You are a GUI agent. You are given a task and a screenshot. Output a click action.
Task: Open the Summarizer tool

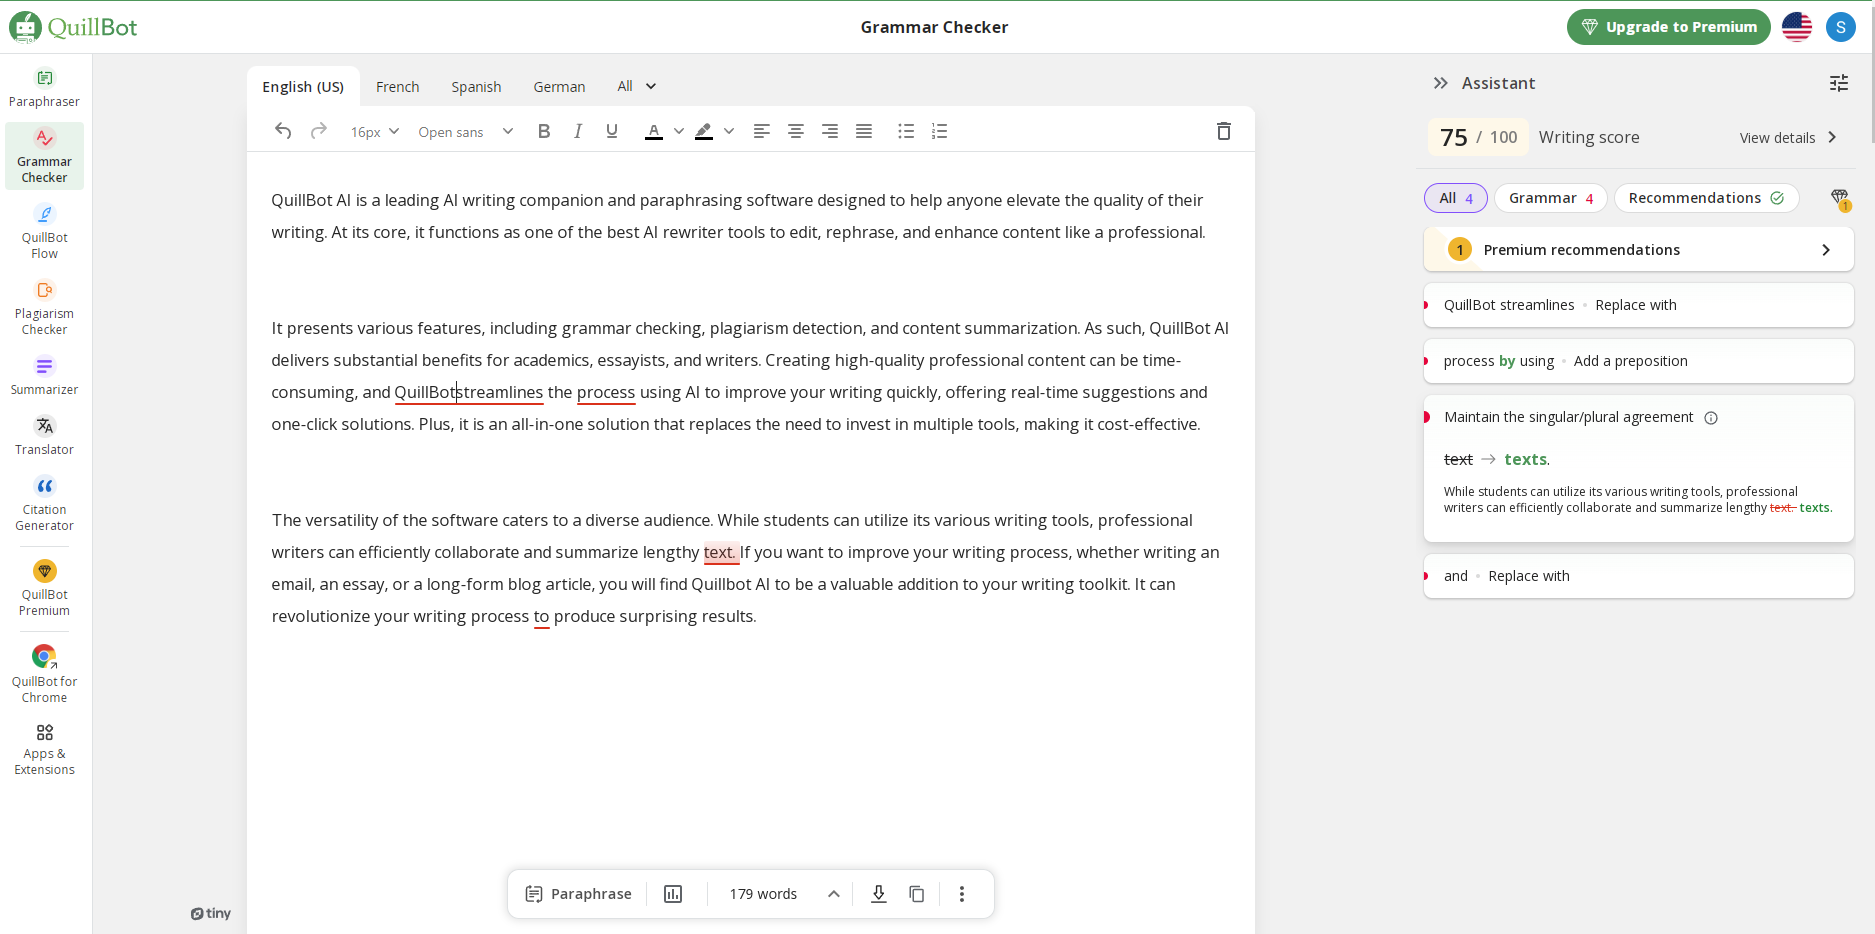(44, 376)
